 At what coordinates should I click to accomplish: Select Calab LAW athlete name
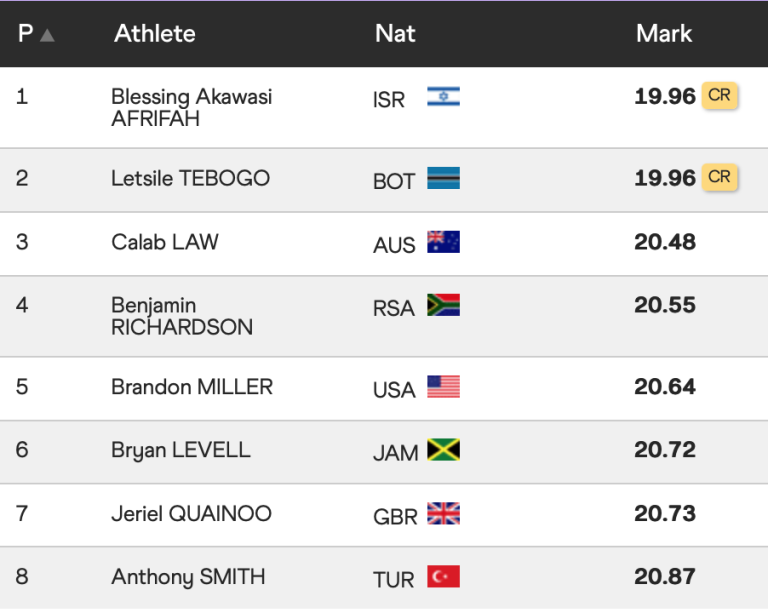(164, 242)
